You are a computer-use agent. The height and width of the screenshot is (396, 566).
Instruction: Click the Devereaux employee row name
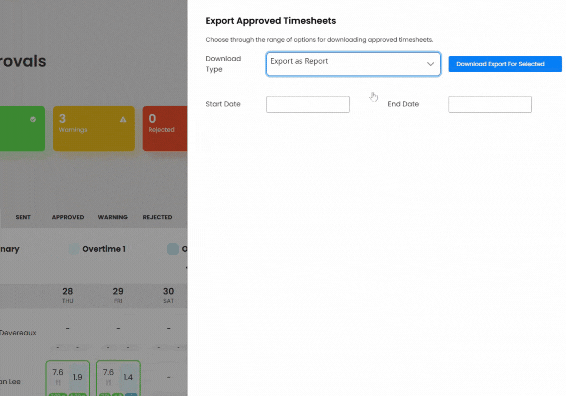click(18, 333)
